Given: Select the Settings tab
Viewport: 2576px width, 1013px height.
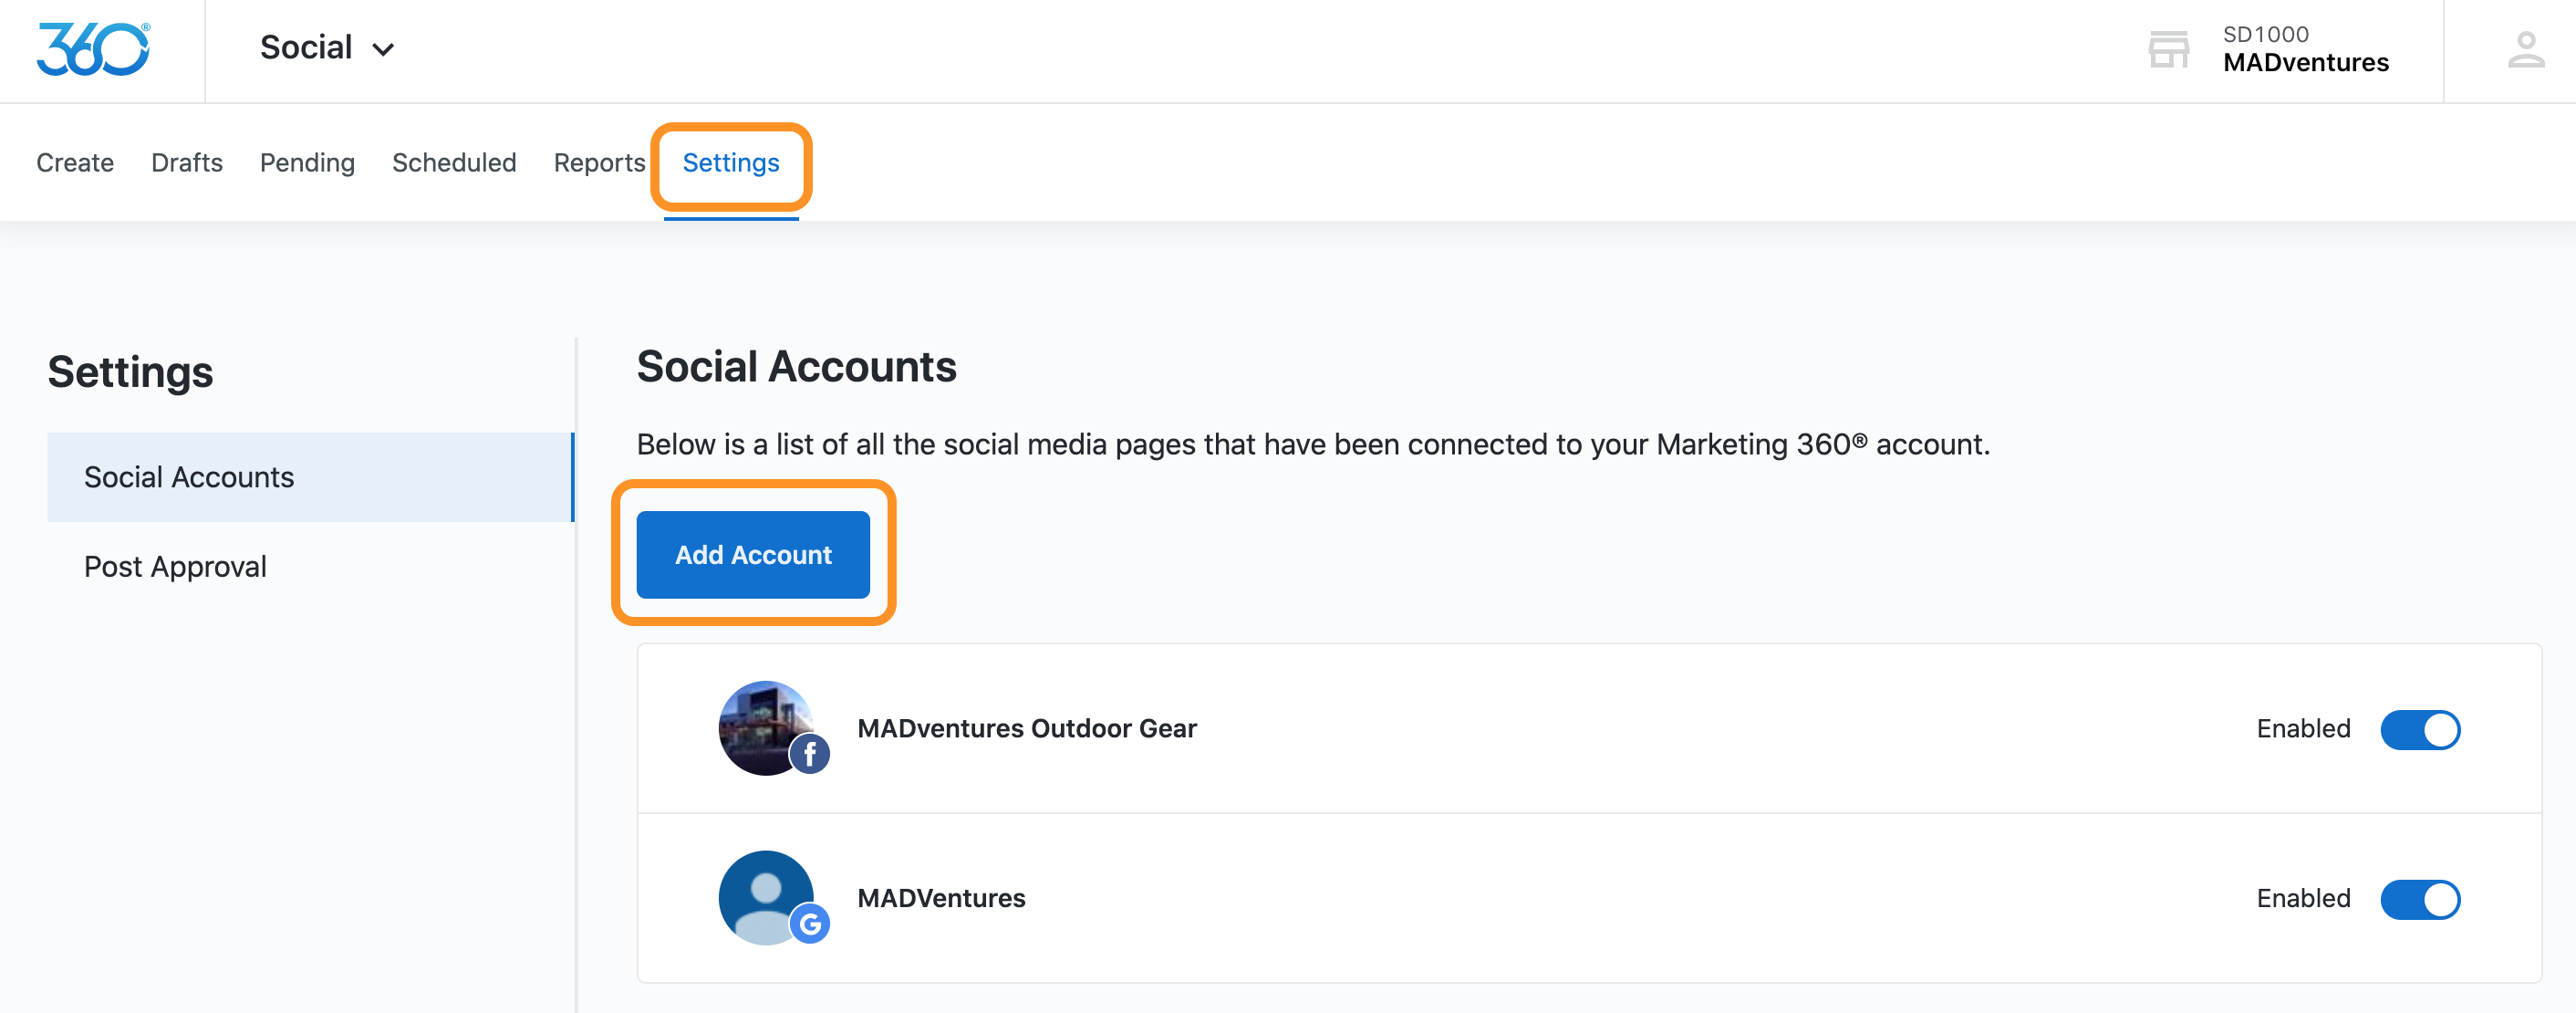Looking at the screenshot, I should click(731, 163).
